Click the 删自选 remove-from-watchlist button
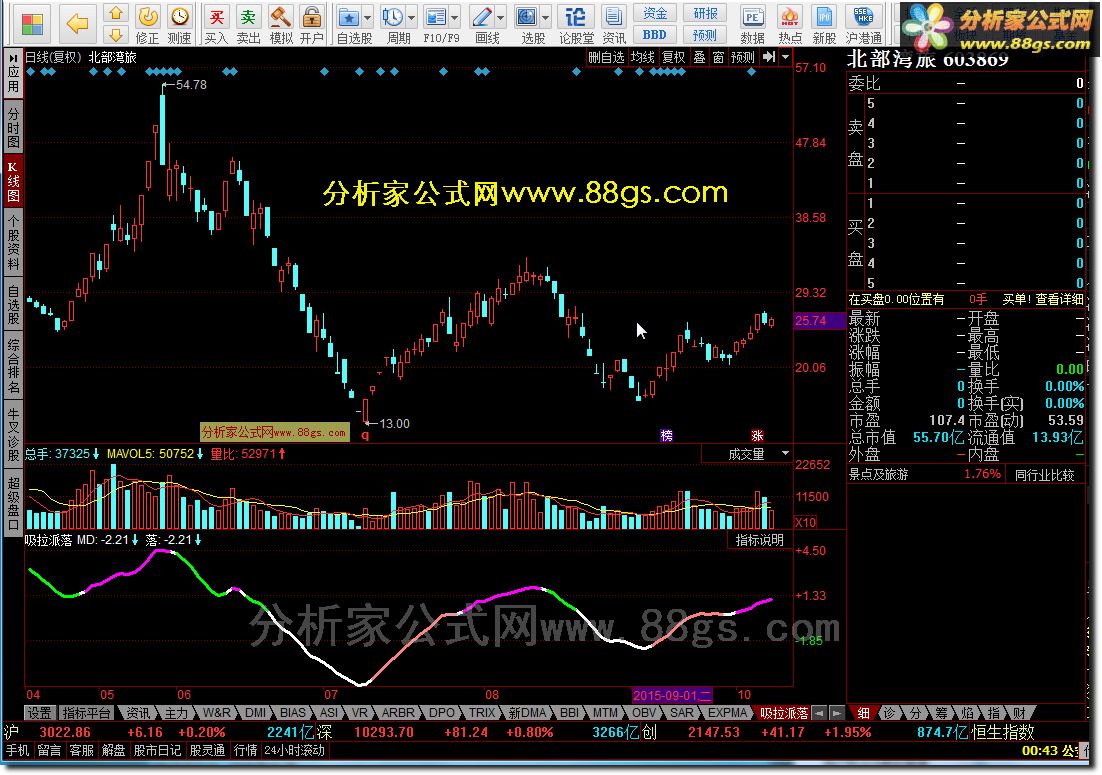 coord(606,57)
